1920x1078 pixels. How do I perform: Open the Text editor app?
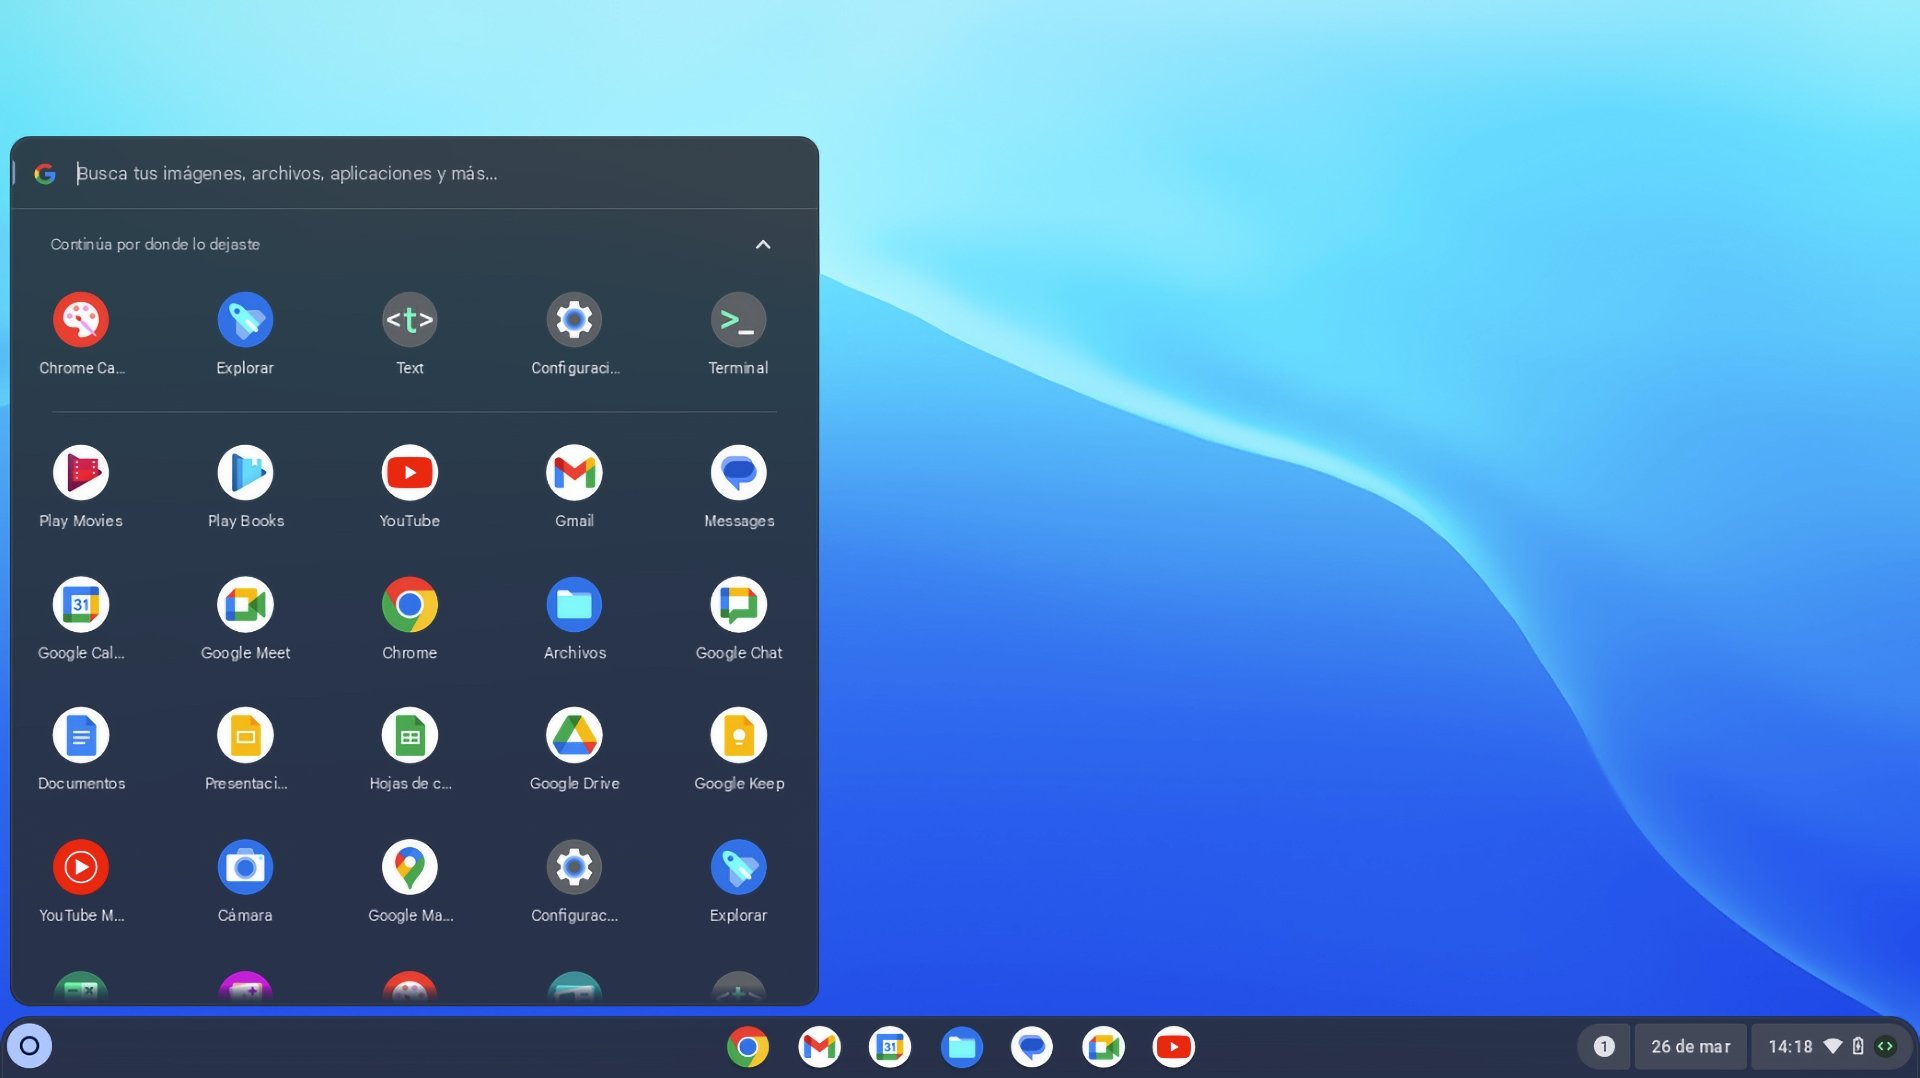point(410,320)
